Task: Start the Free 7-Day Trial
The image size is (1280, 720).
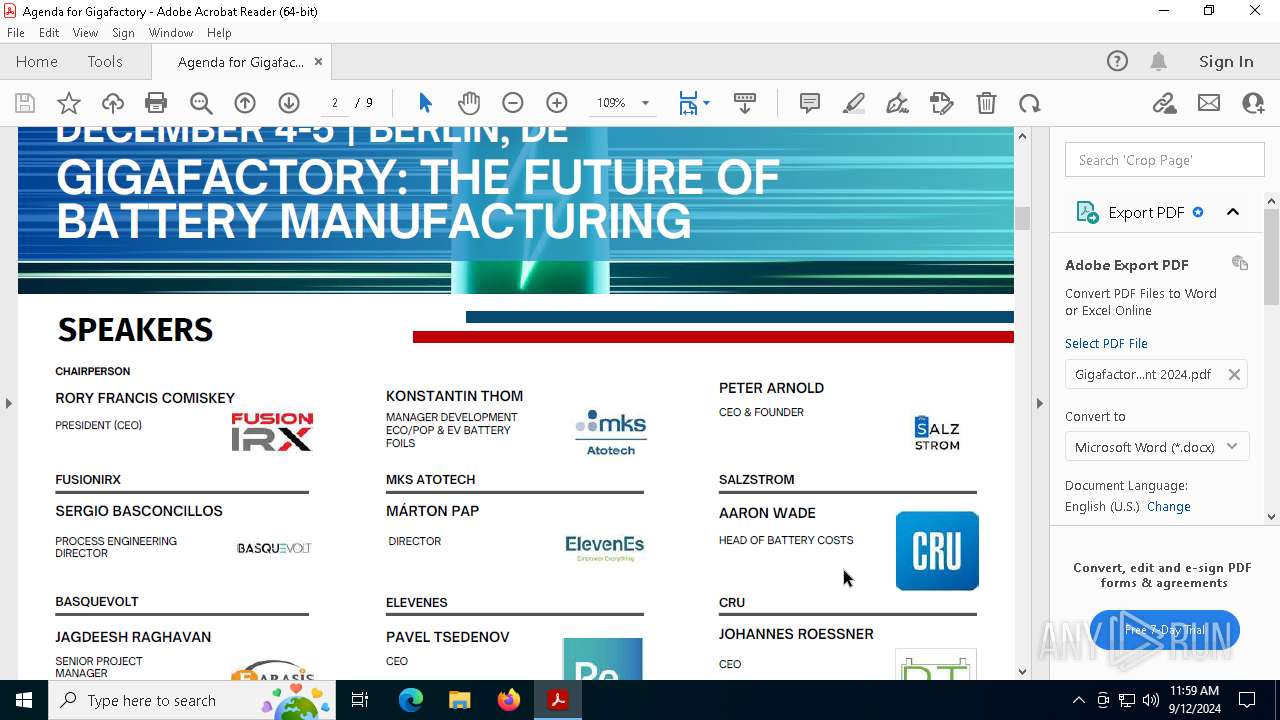Action: click(1165, 630)
